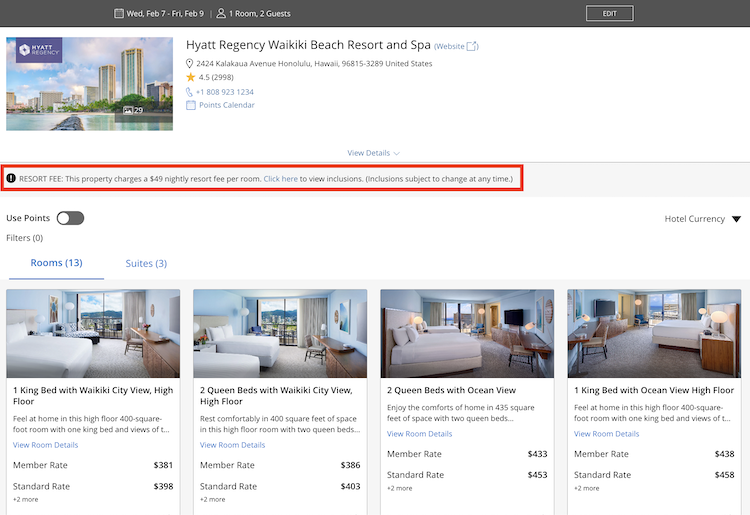Click the location pin icon by address
This screenshot has height=515, width=750.
[189, 64]
